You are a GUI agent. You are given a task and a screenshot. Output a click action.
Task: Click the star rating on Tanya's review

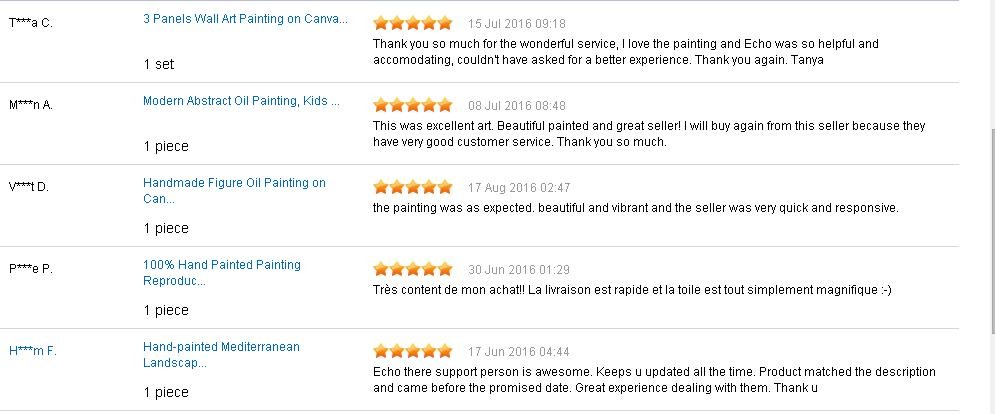[x=412, y=23]
